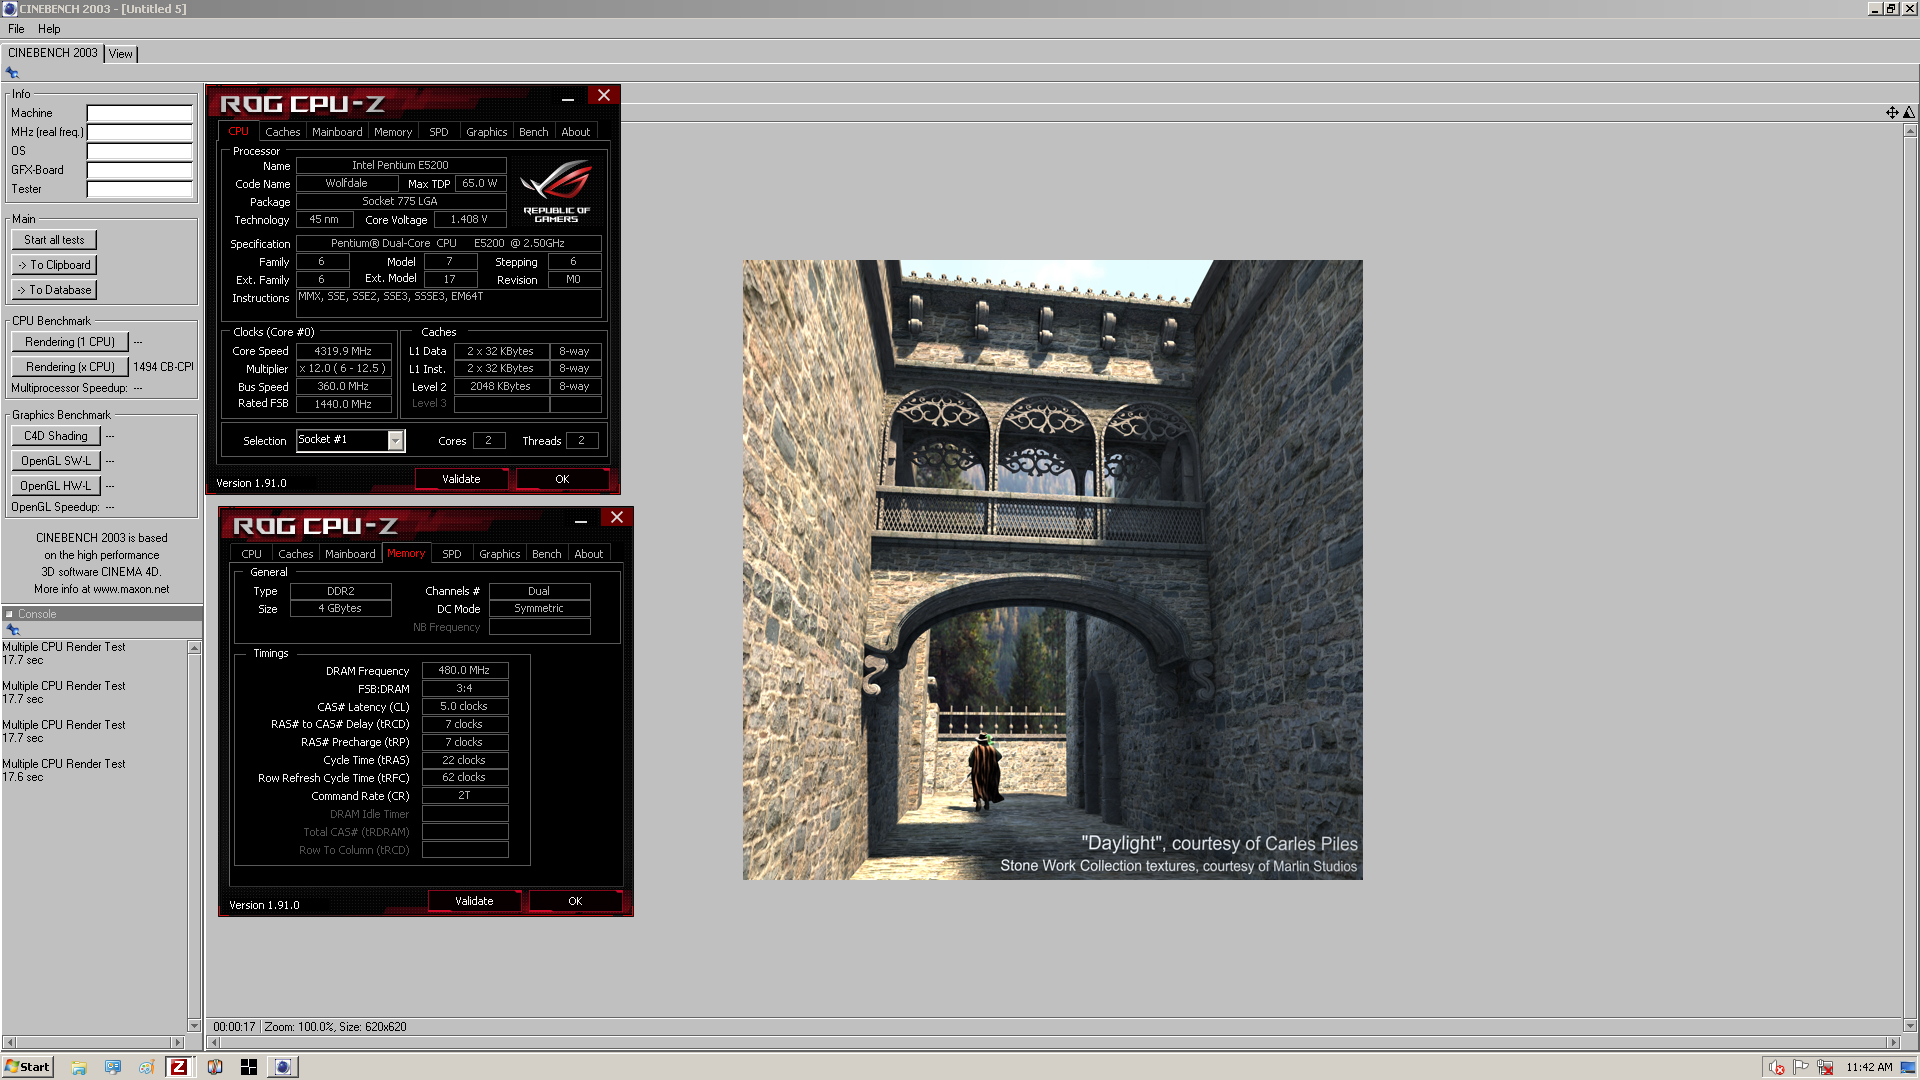1920x1080 pixels.
Task: Click the Start all tests button
Action: 54,240
